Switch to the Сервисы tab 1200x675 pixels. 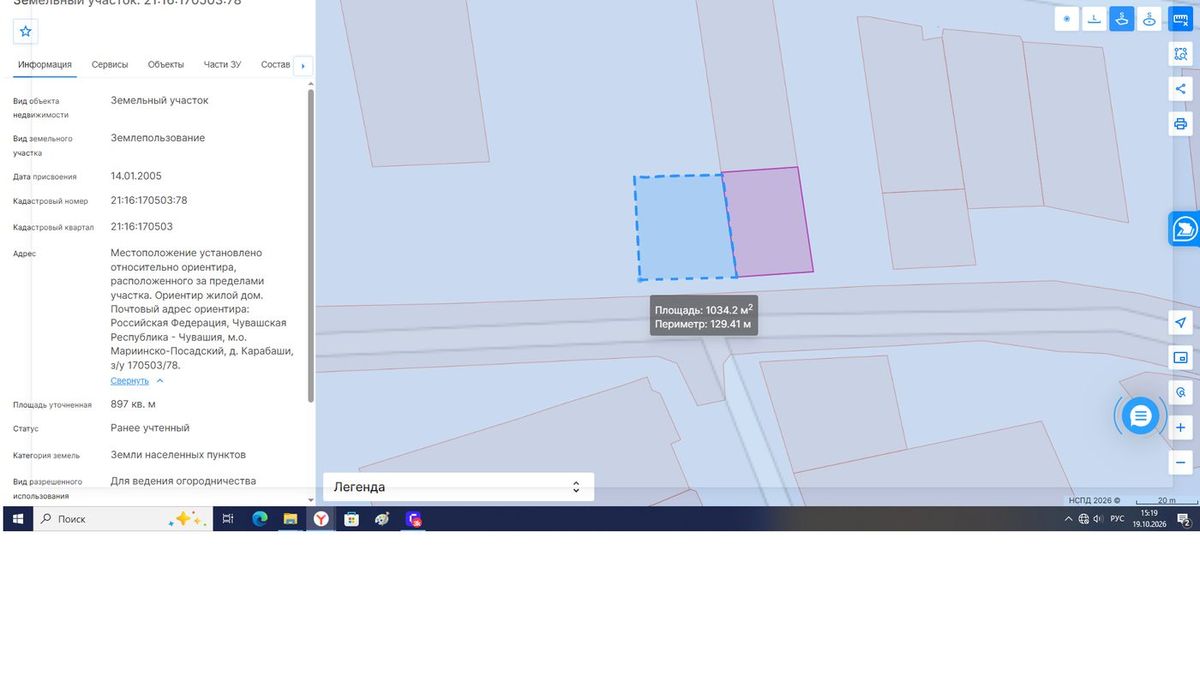[x=110, y=65]
